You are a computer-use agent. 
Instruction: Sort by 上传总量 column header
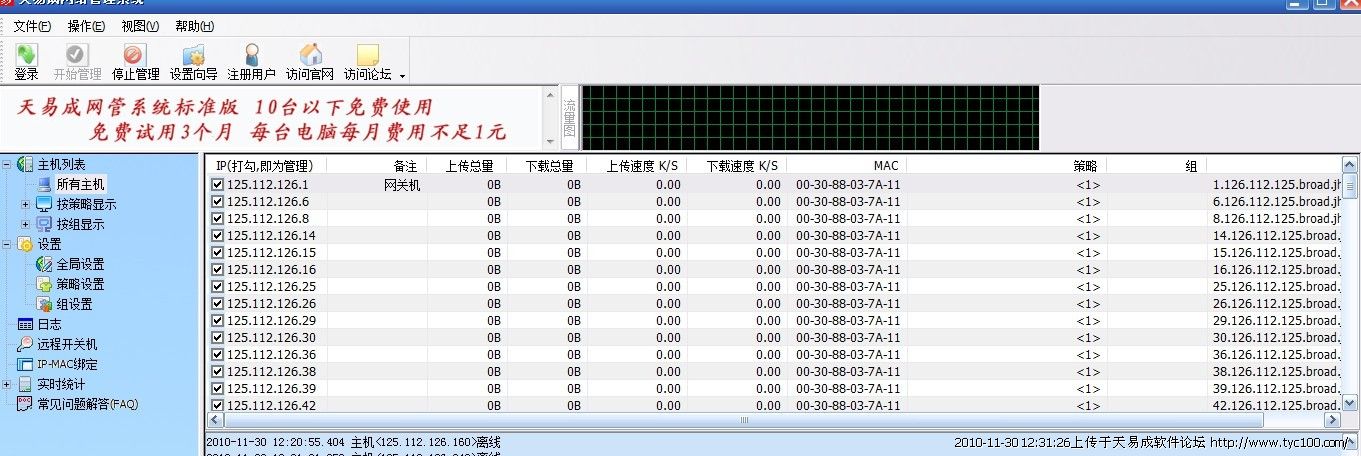(466, 166)
